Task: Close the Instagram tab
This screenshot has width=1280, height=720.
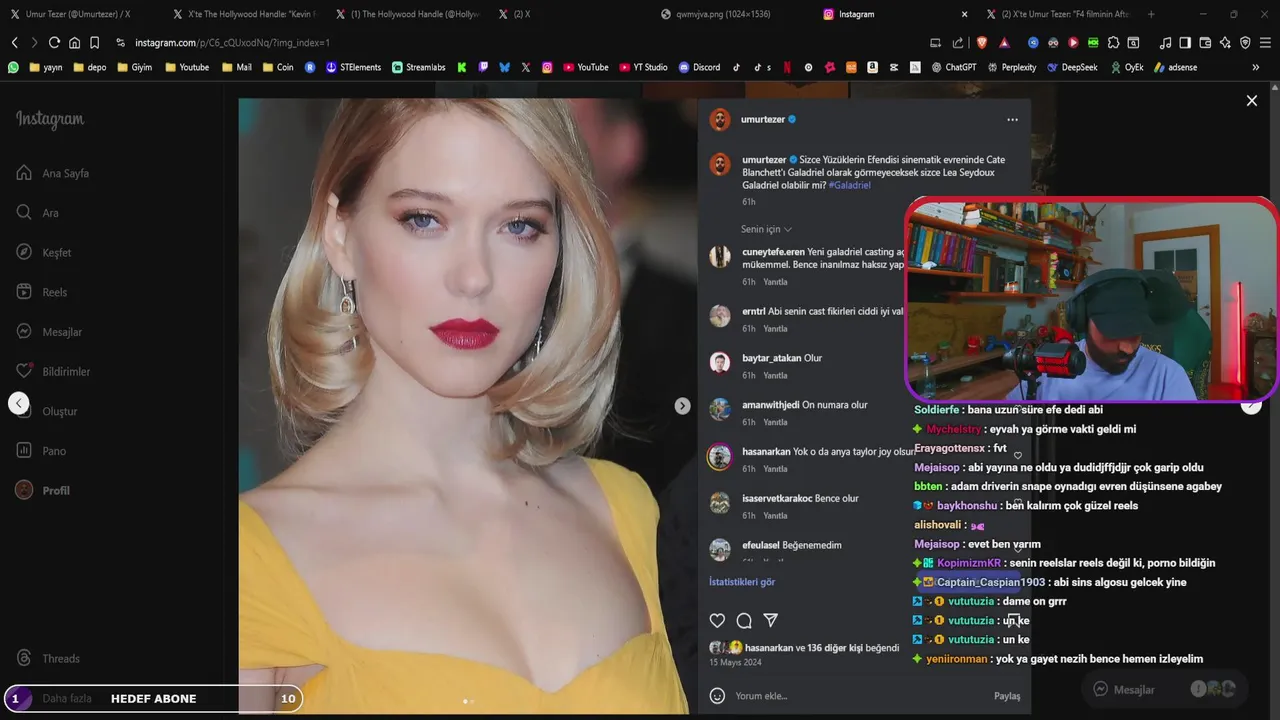Action: point(964,14)
